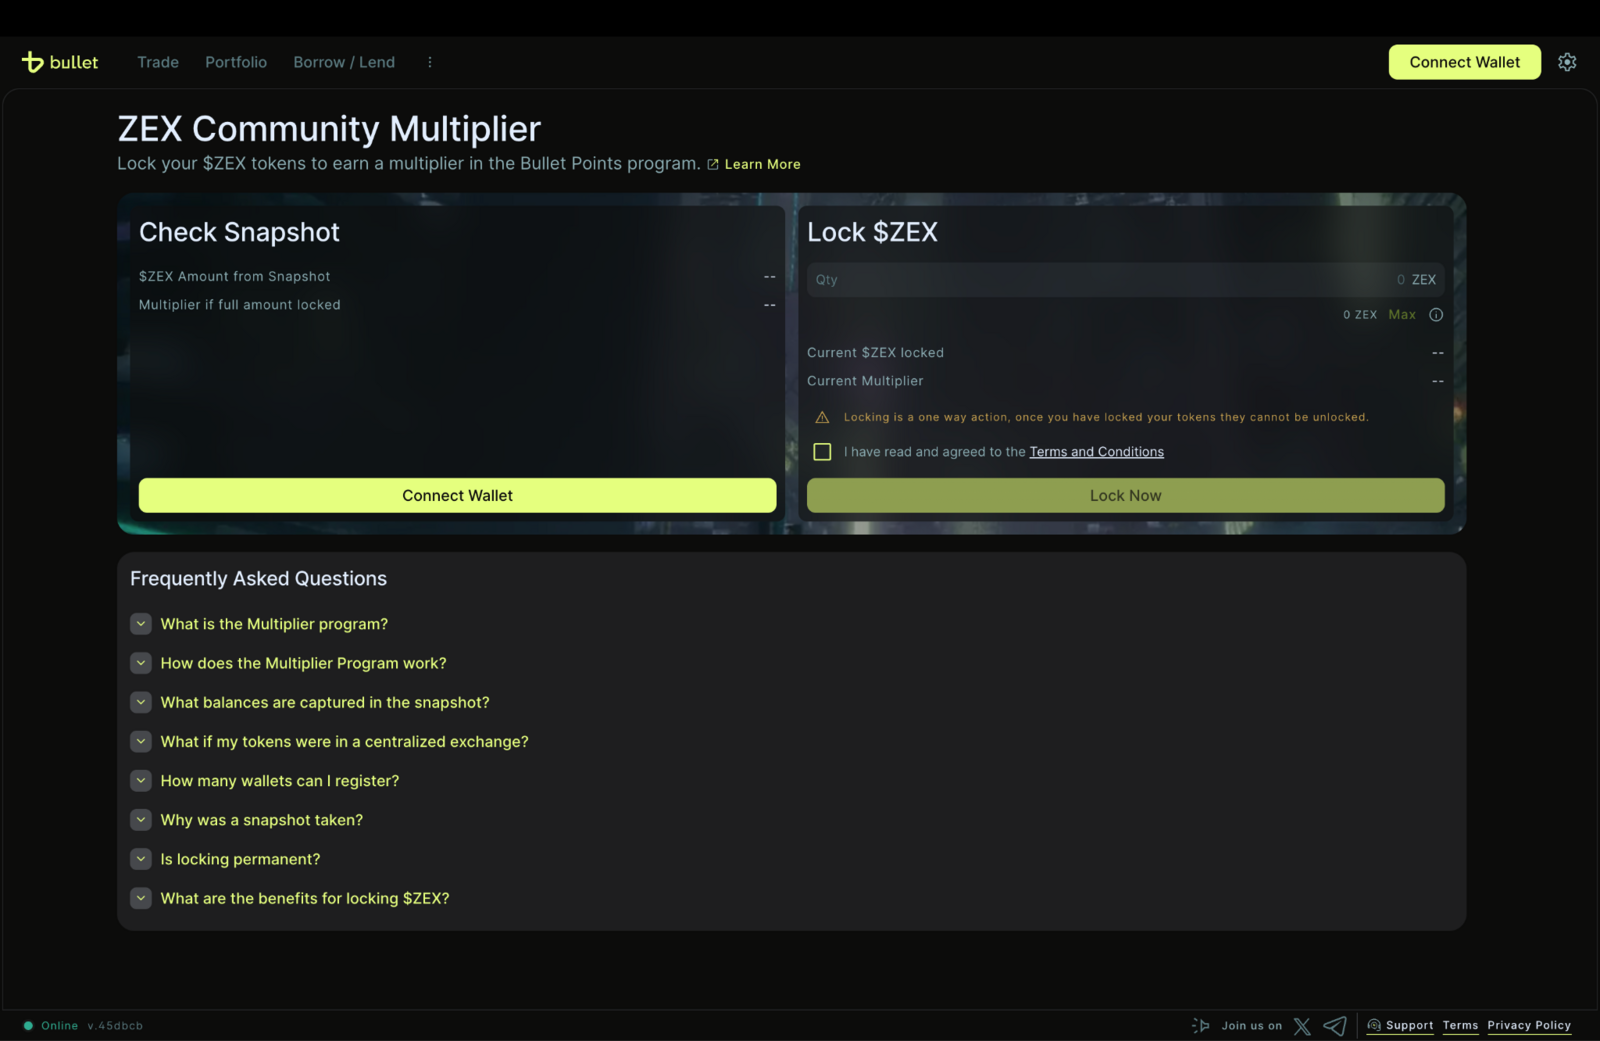
Task: Expand 'What balances are captured in the snapshot?'
Action: 141,703
